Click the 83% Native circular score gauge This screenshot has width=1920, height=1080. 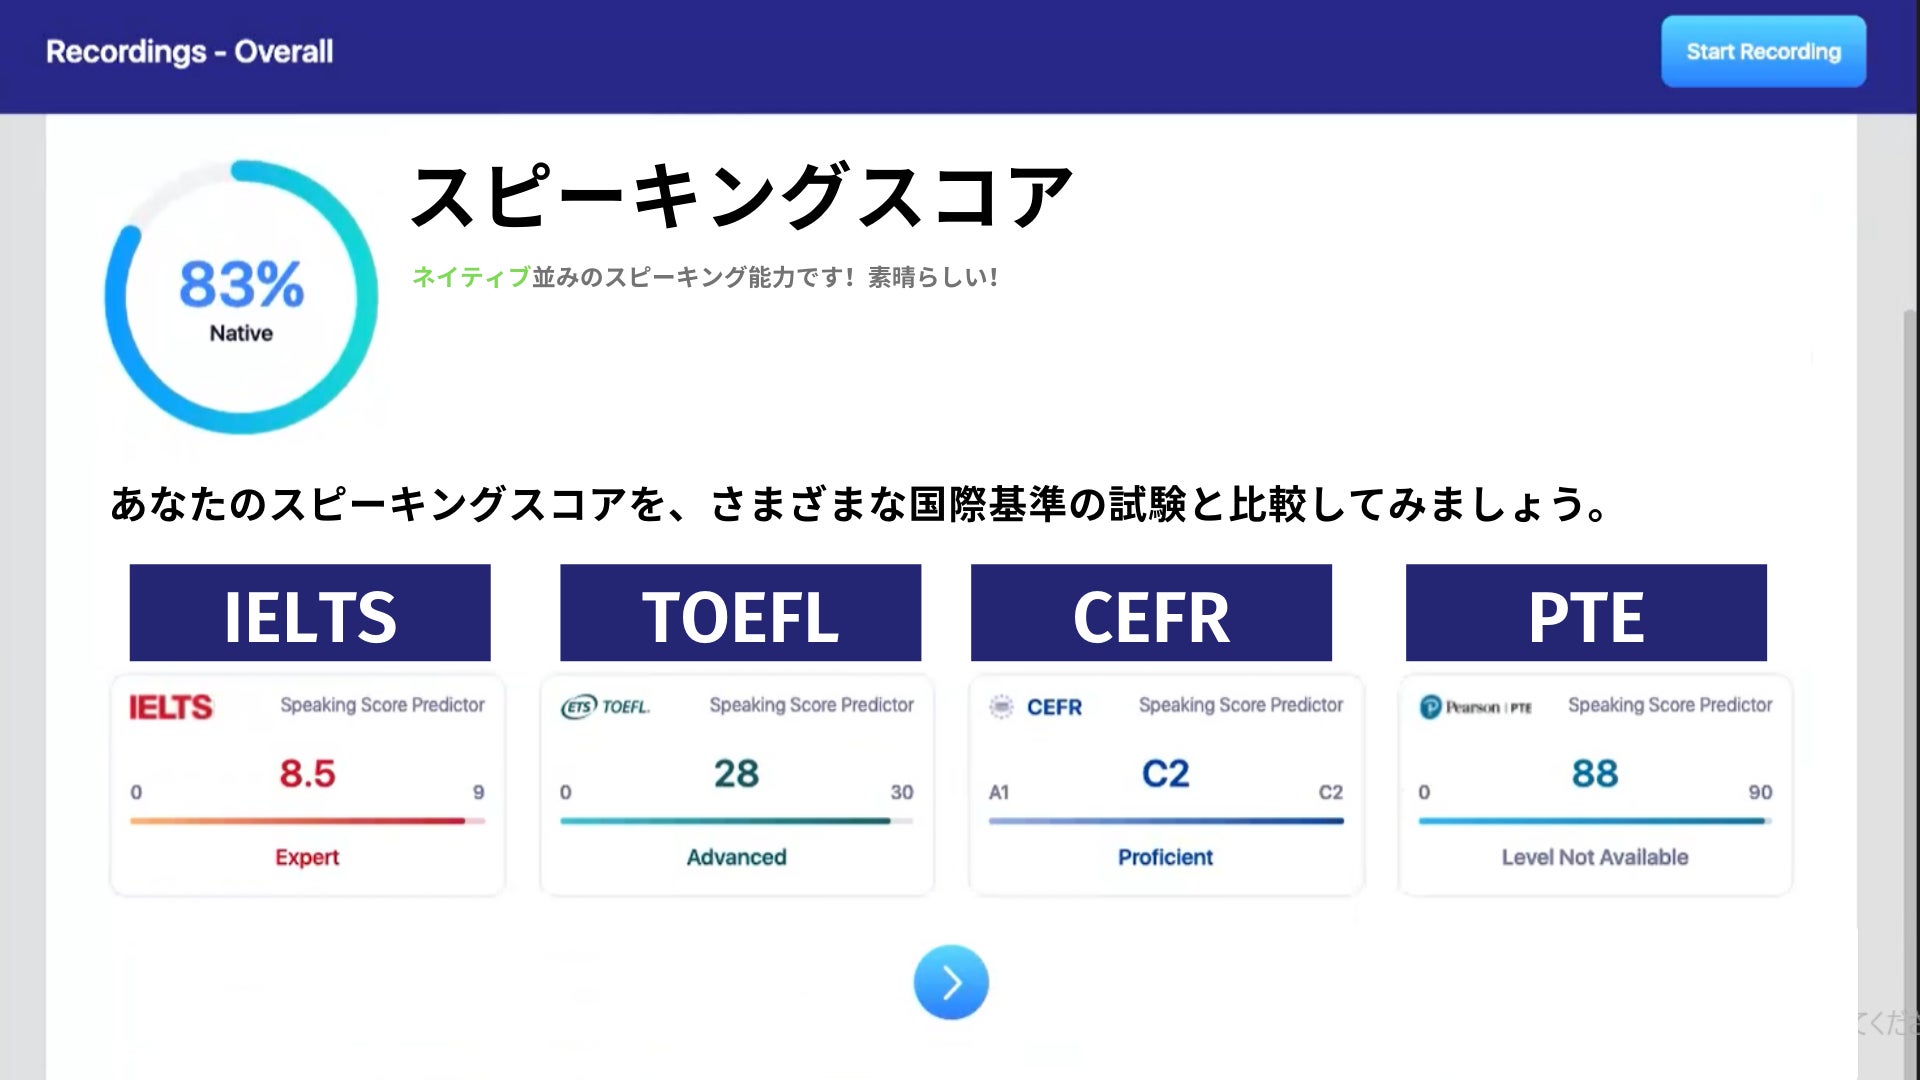click(241, 297)
